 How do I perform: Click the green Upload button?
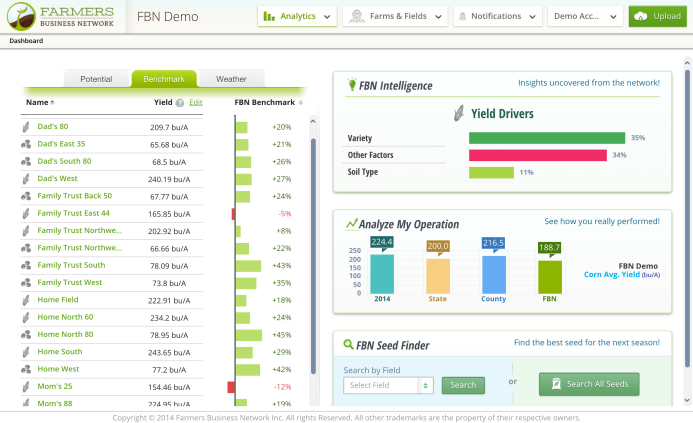658,16
